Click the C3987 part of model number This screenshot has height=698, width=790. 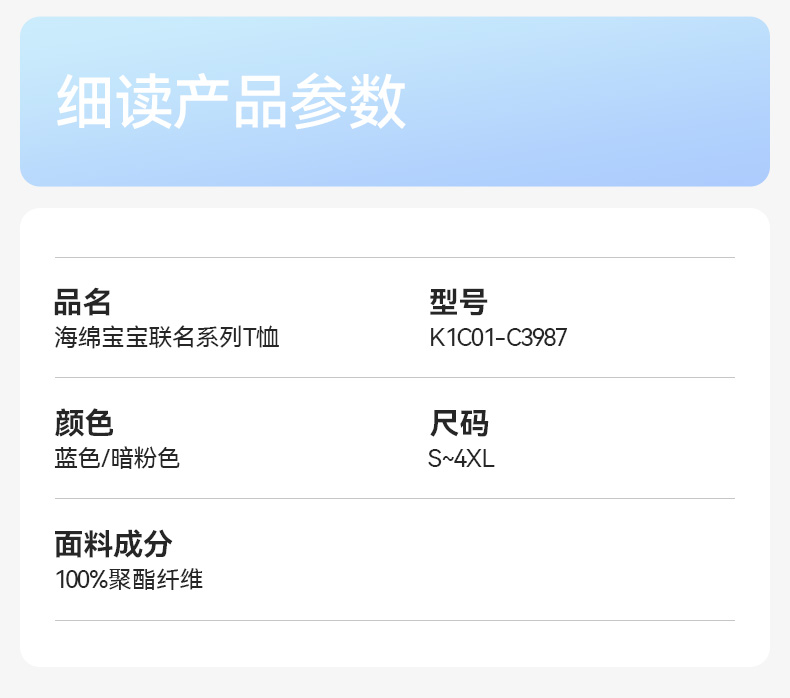(536, 338)
